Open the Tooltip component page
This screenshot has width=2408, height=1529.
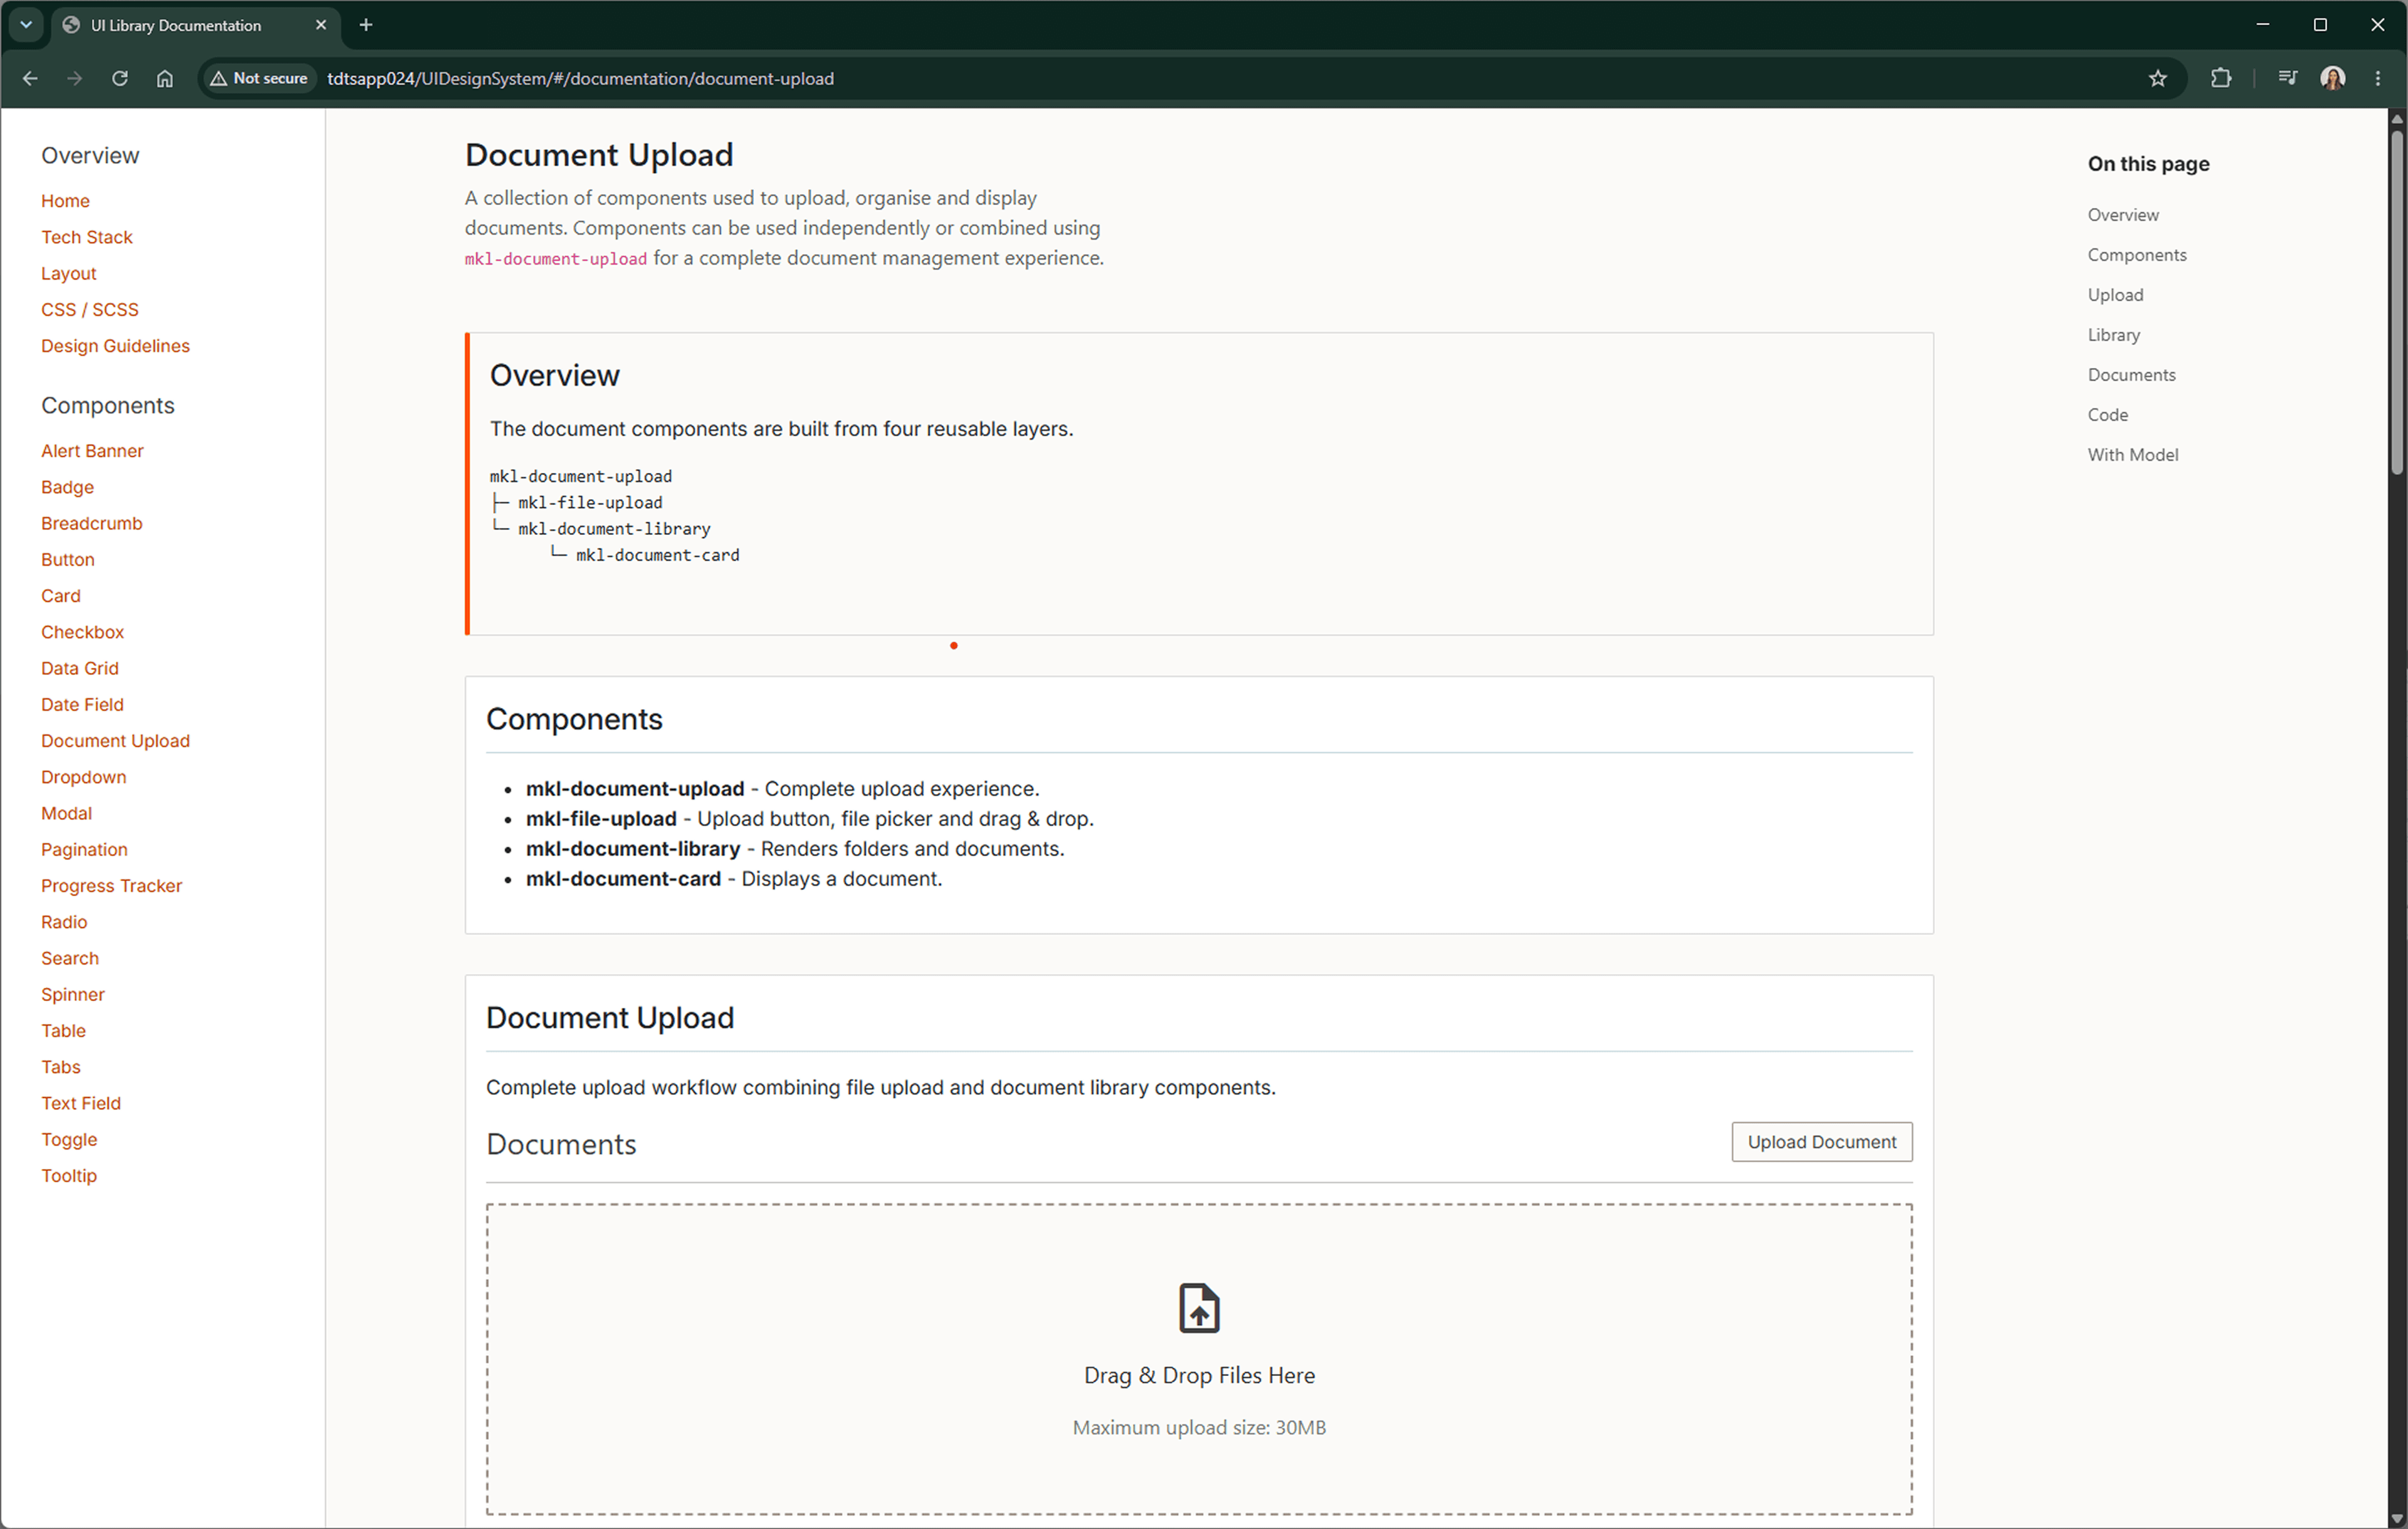click(69, 1176)
